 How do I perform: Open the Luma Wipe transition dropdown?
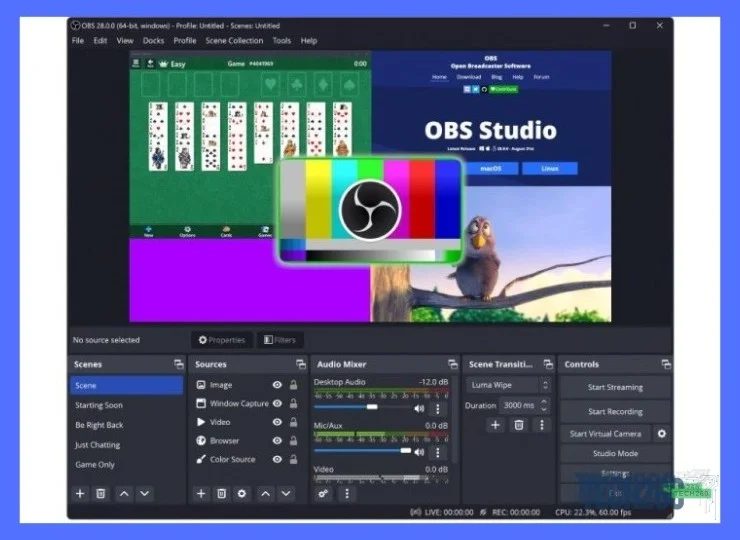(x=508, y=385)
